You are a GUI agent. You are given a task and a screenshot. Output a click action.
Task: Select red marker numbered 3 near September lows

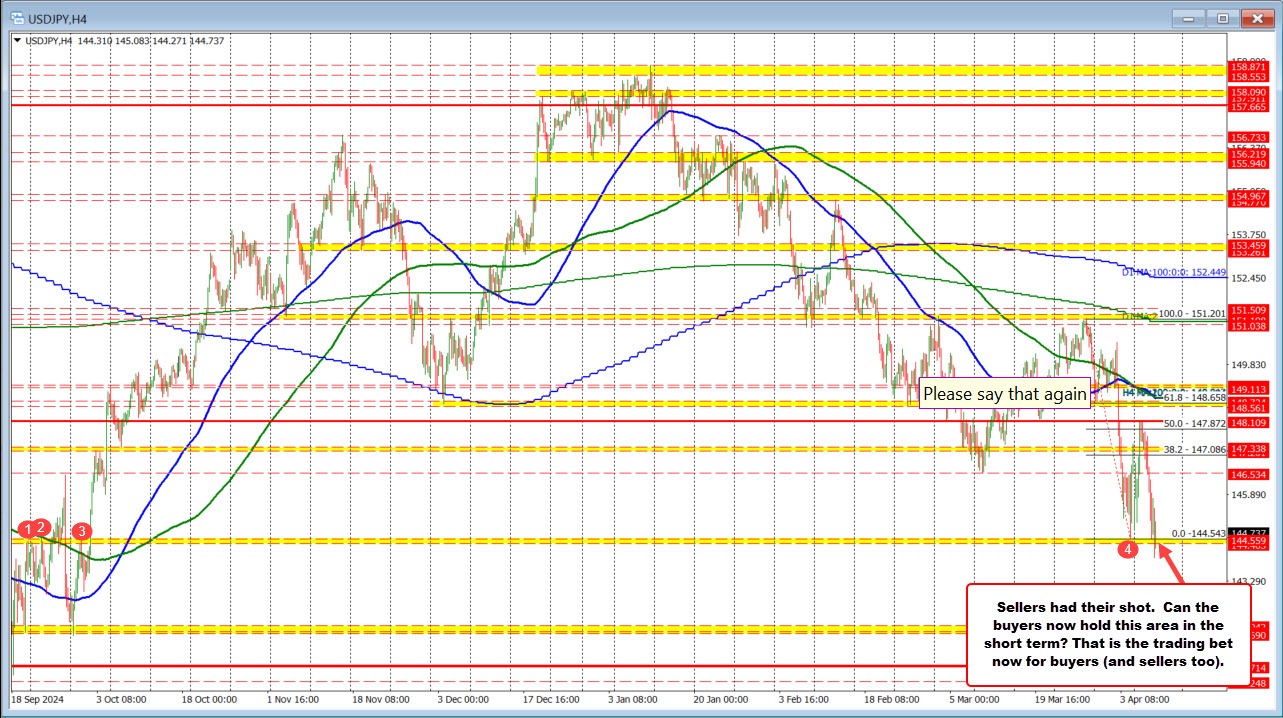[82, 531]
